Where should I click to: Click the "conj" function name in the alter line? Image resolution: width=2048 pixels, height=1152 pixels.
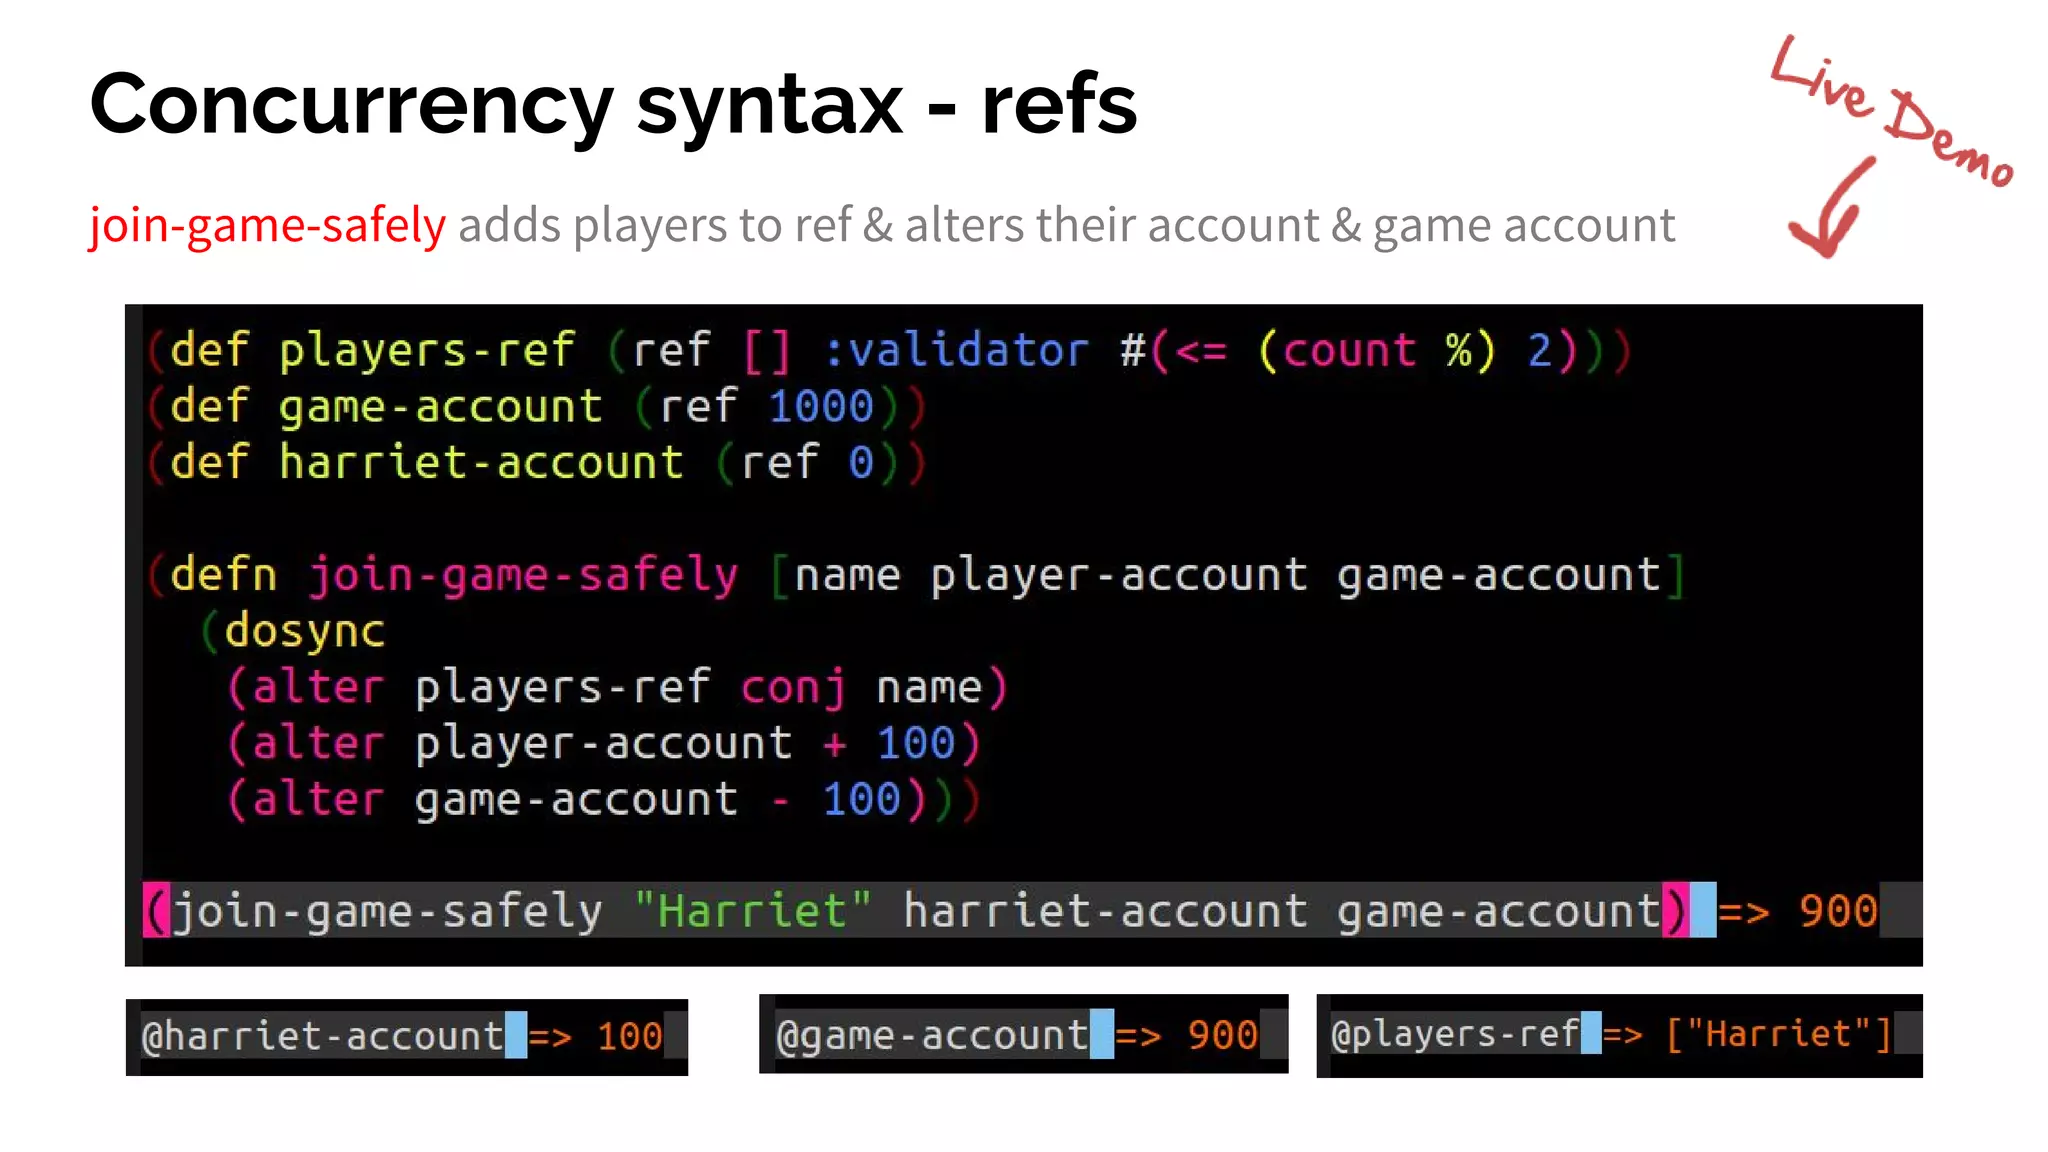[x=793, y=688]
